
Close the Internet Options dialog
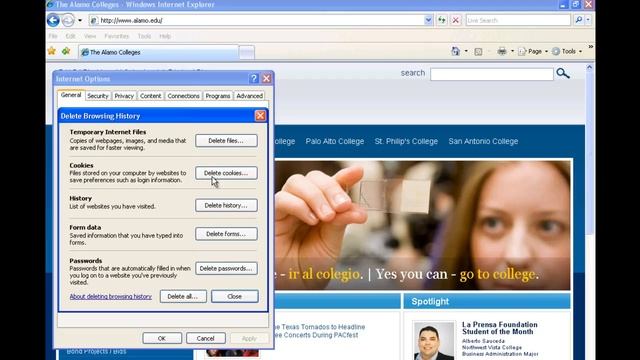[266, 78]
